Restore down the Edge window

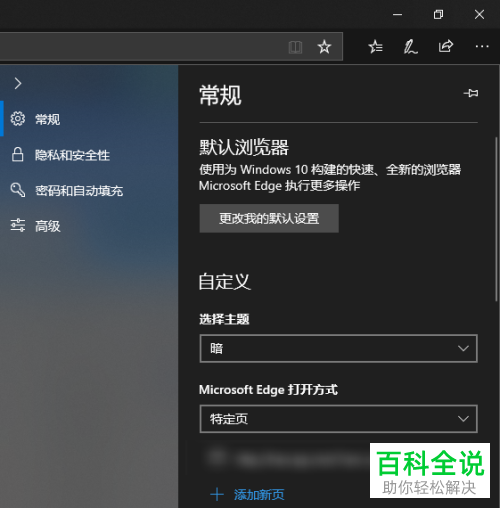tap(438, 14)
